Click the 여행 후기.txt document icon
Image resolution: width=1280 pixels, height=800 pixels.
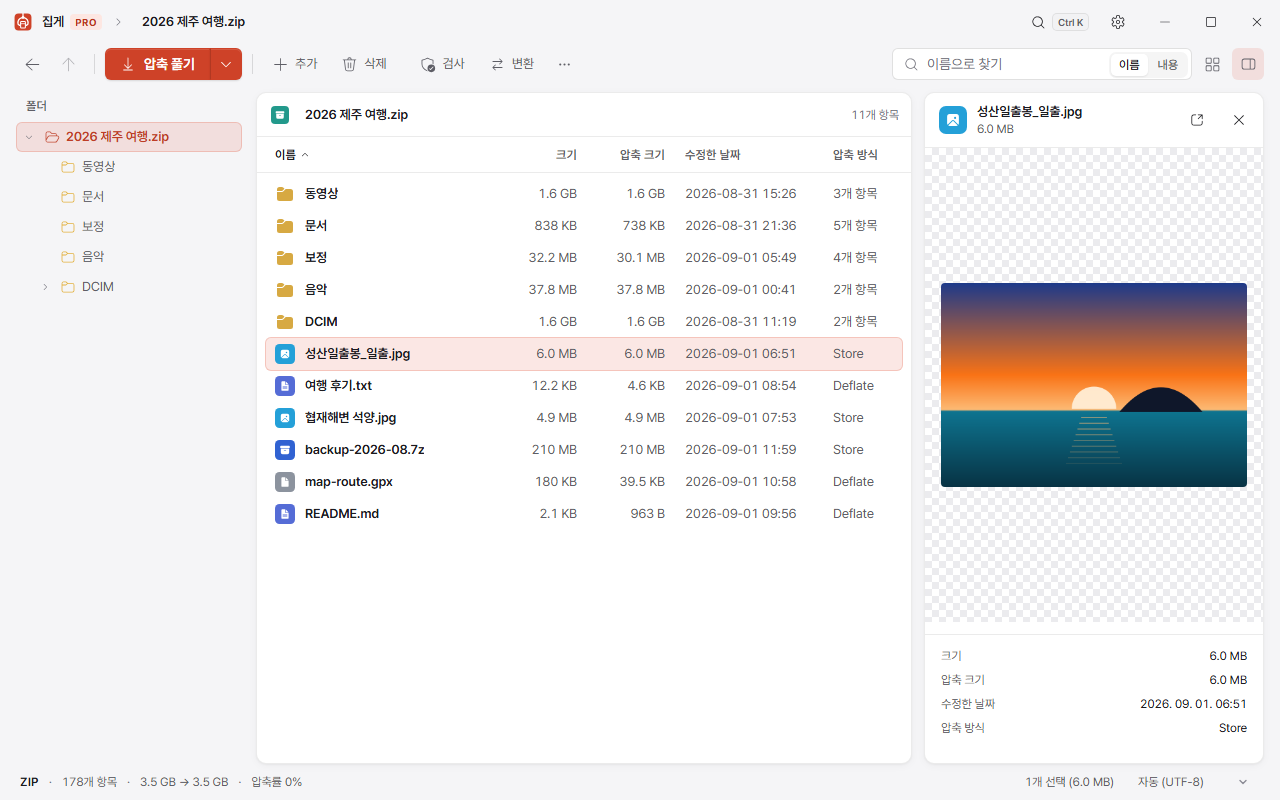tap(285, 386)
